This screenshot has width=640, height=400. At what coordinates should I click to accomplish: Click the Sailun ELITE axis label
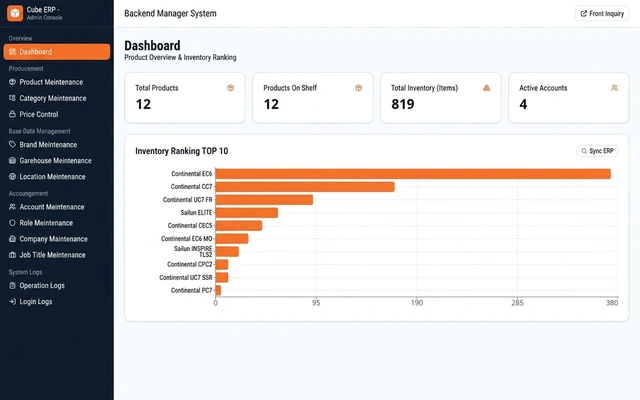click(196, 213)
